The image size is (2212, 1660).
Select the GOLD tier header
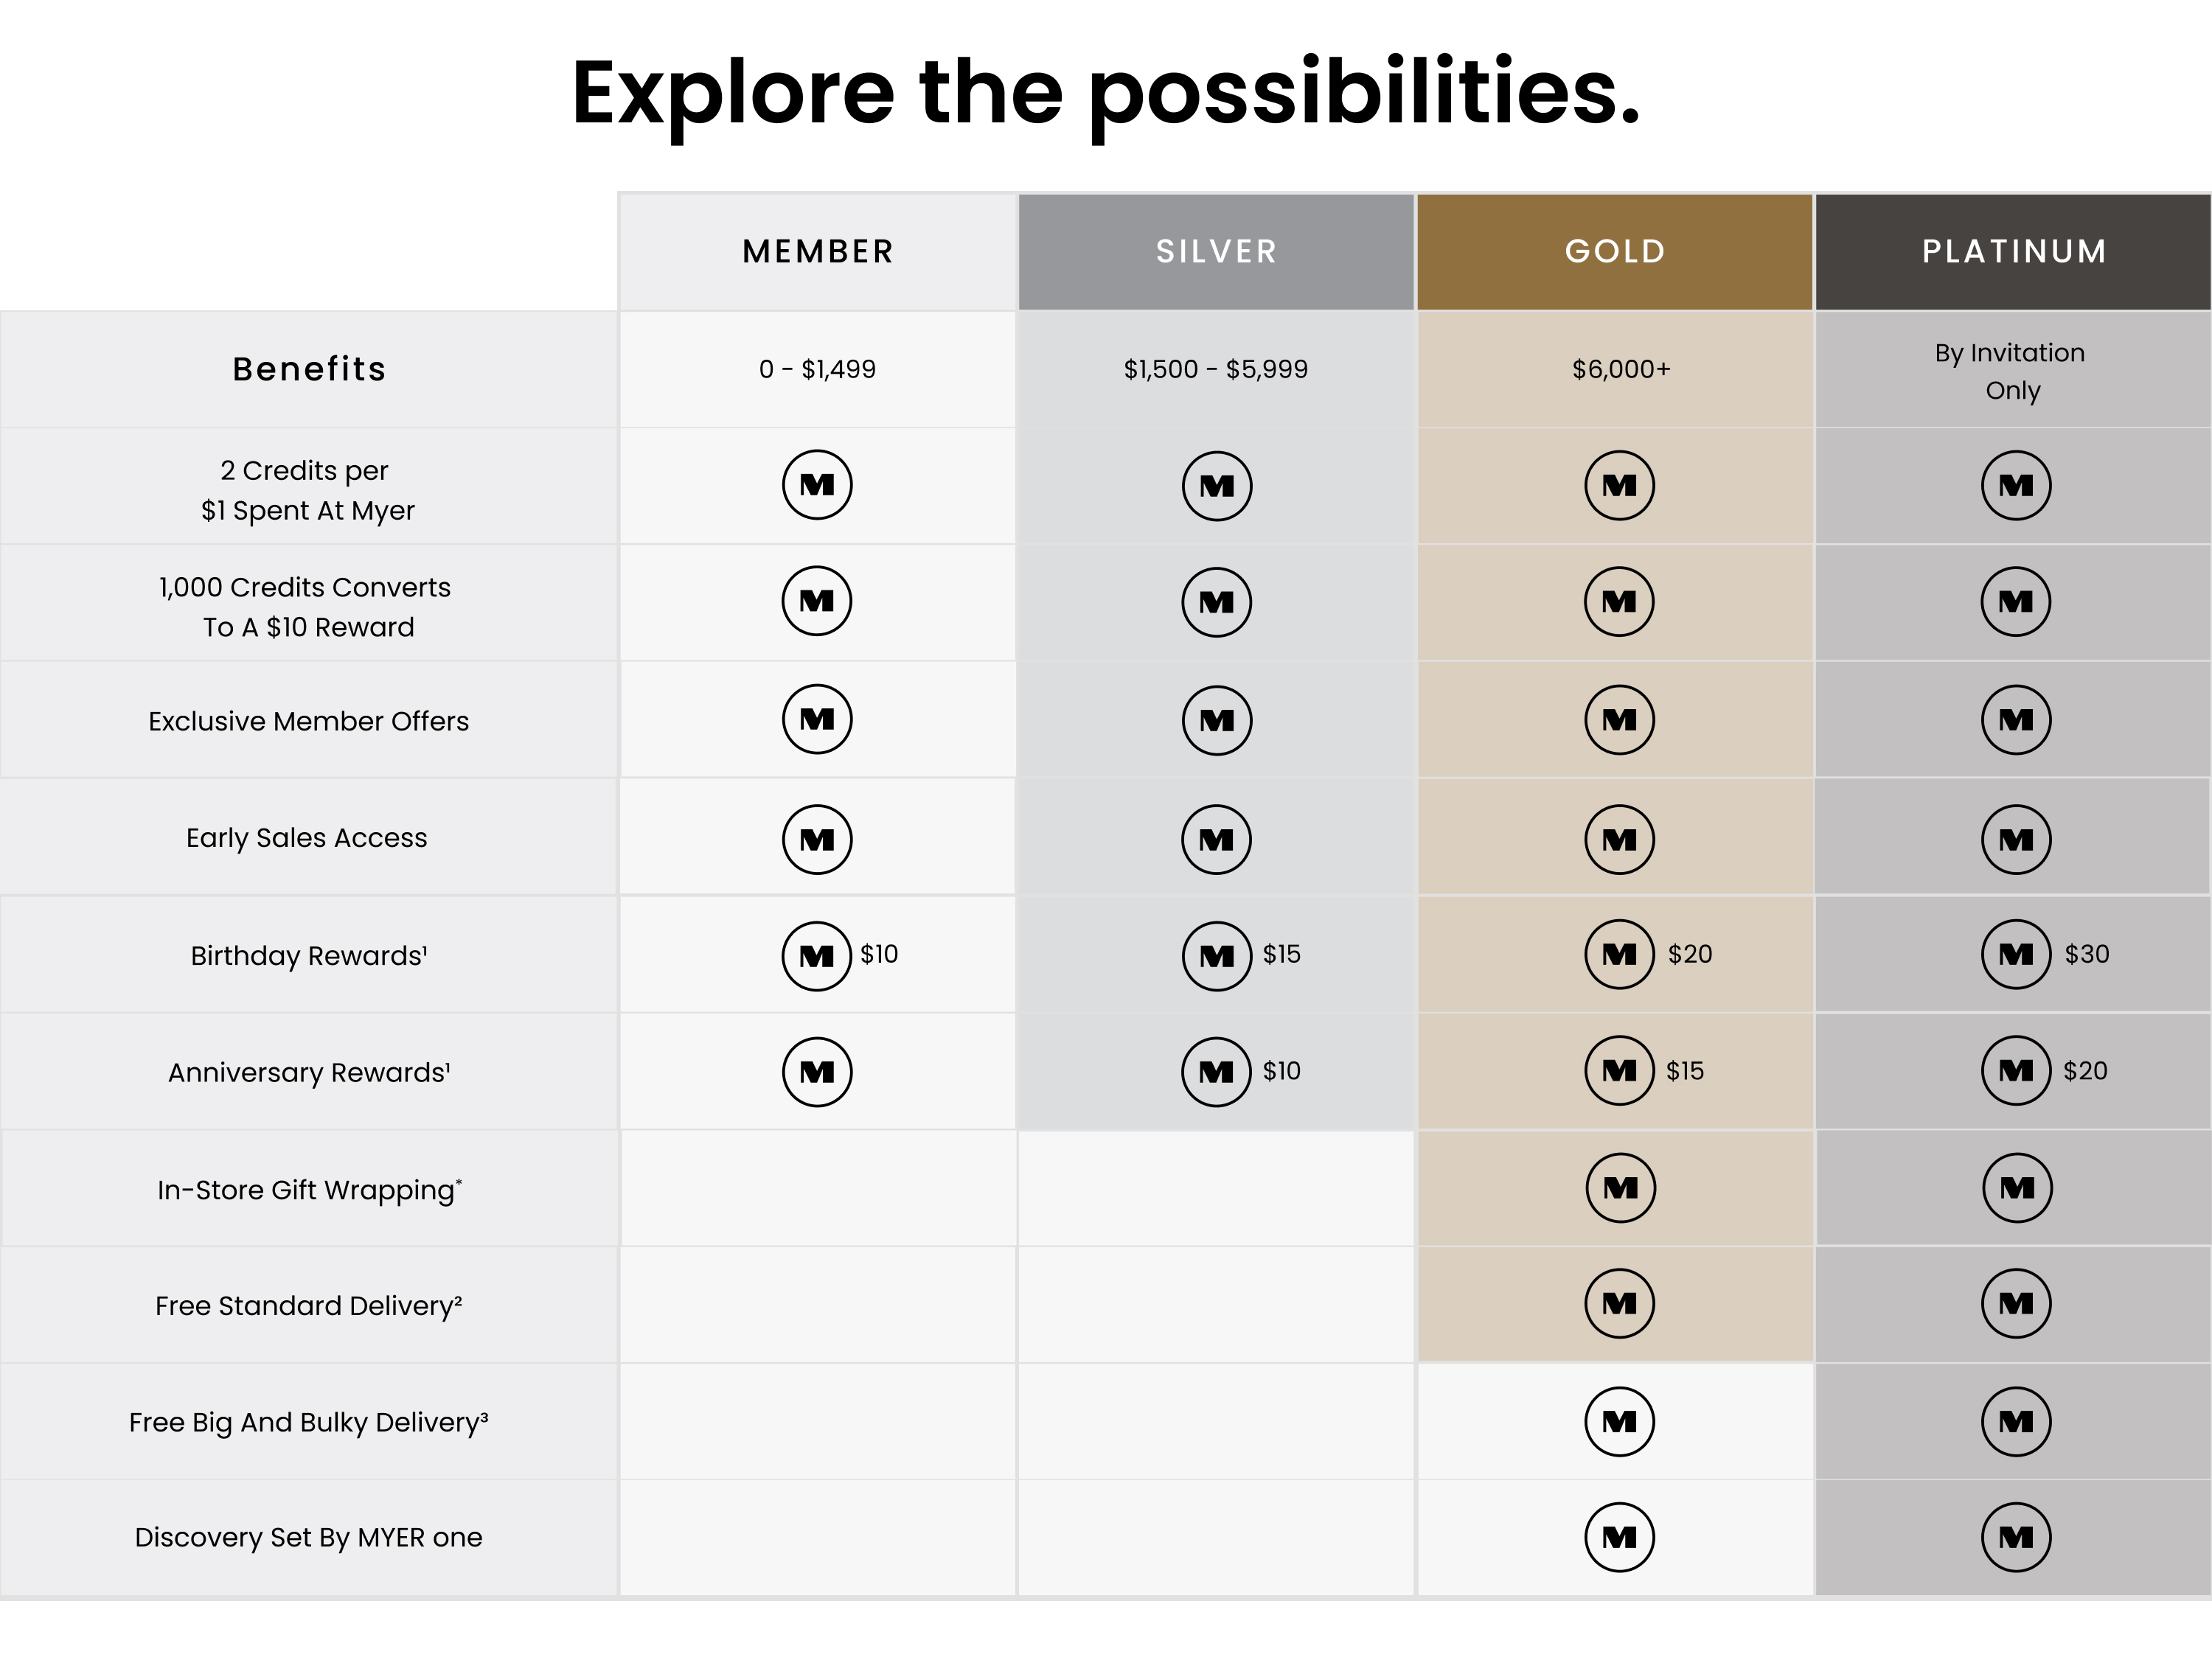tap(1615, 251)
